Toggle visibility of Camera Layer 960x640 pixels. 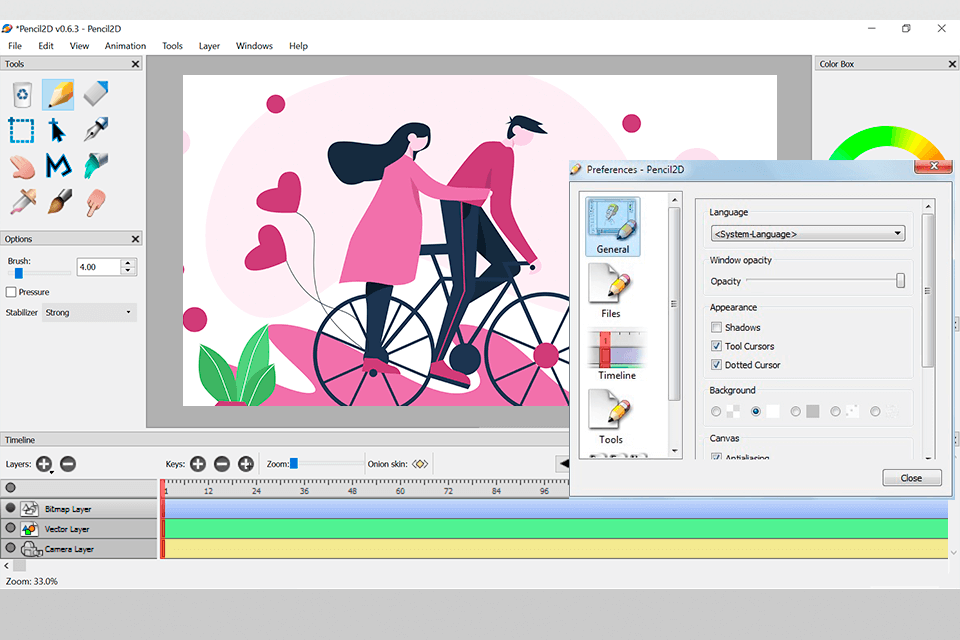tap(10, 548)
